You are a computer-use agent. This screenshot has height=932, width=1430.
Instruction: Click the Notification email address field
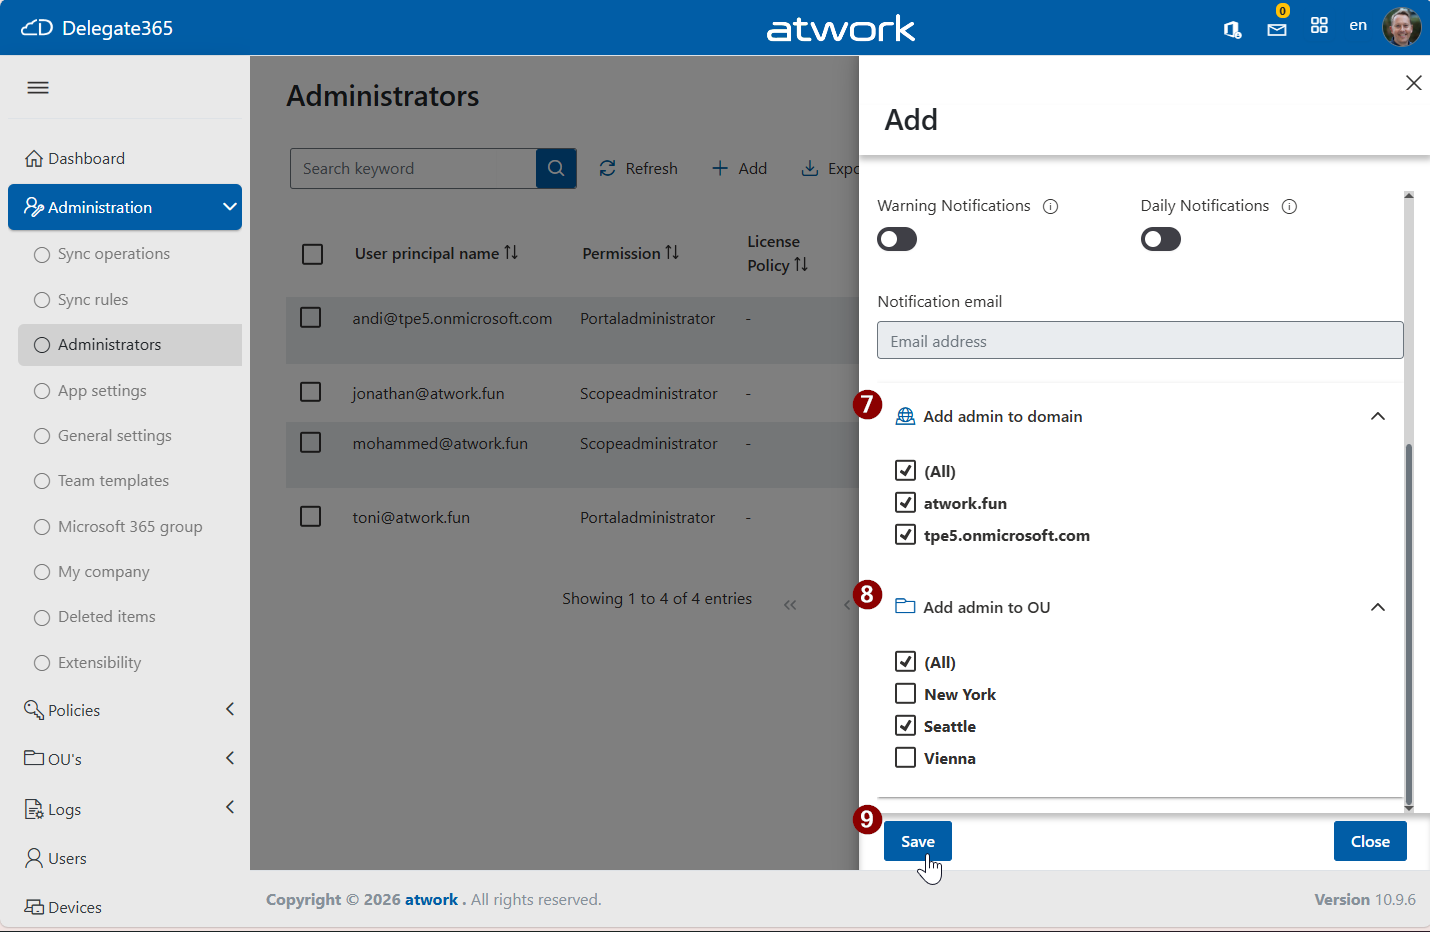[1140, 340]
